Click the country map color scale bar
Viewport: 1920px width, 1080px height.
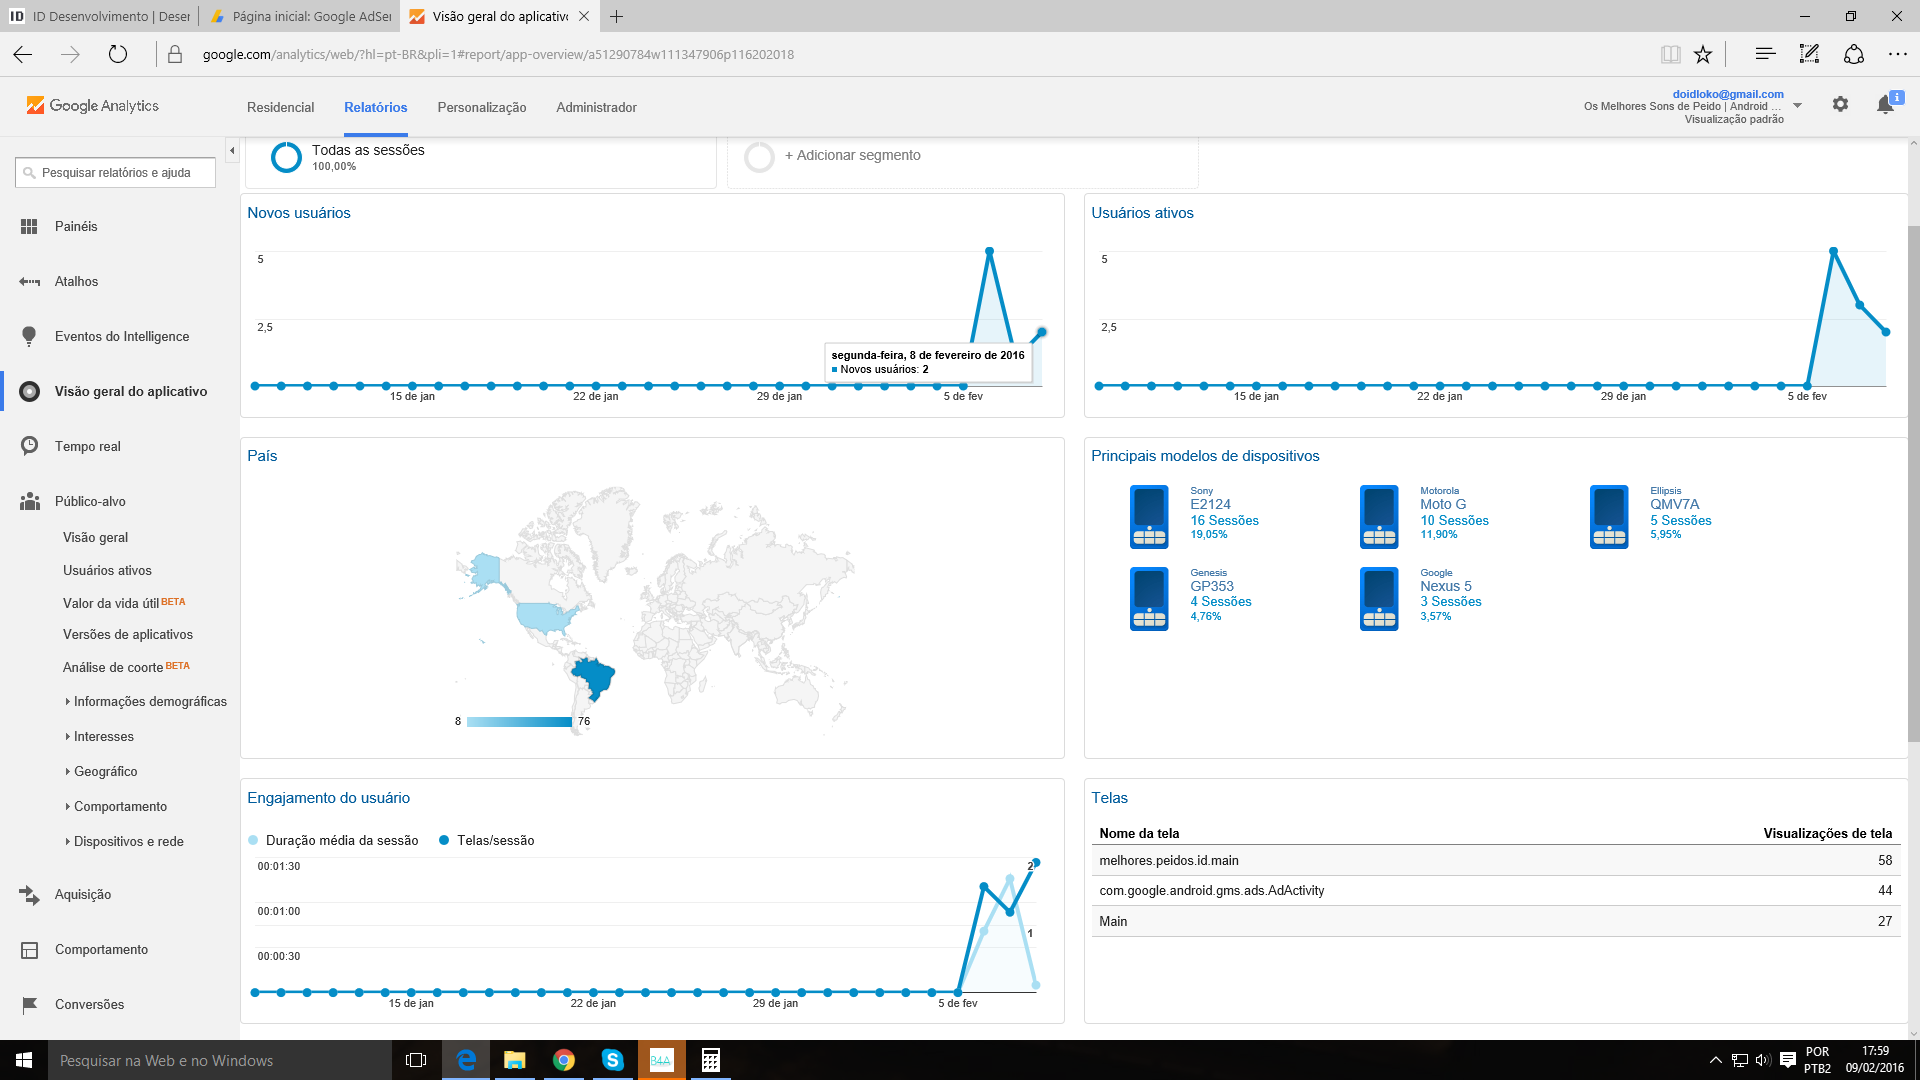(x=519, y=721)
